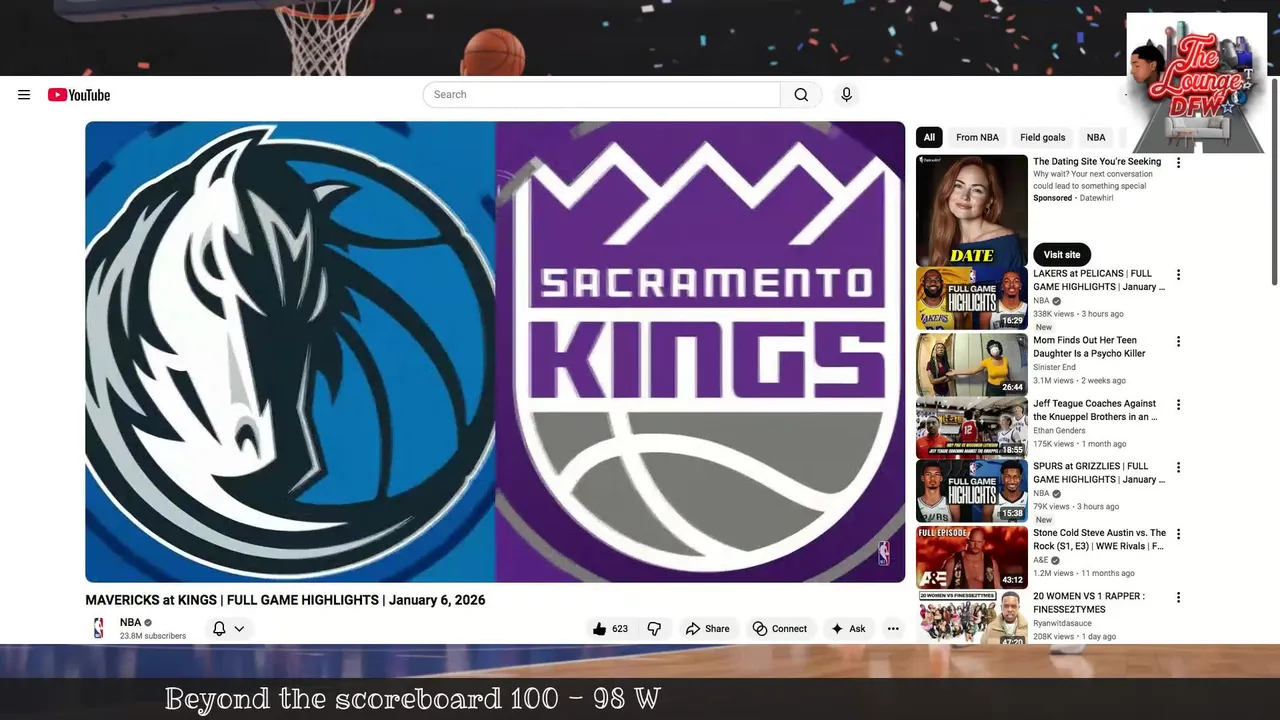Screen dimensions: 1280x720
Task: Open options for Dating Site ad
Action: (x=1178, y=163)
